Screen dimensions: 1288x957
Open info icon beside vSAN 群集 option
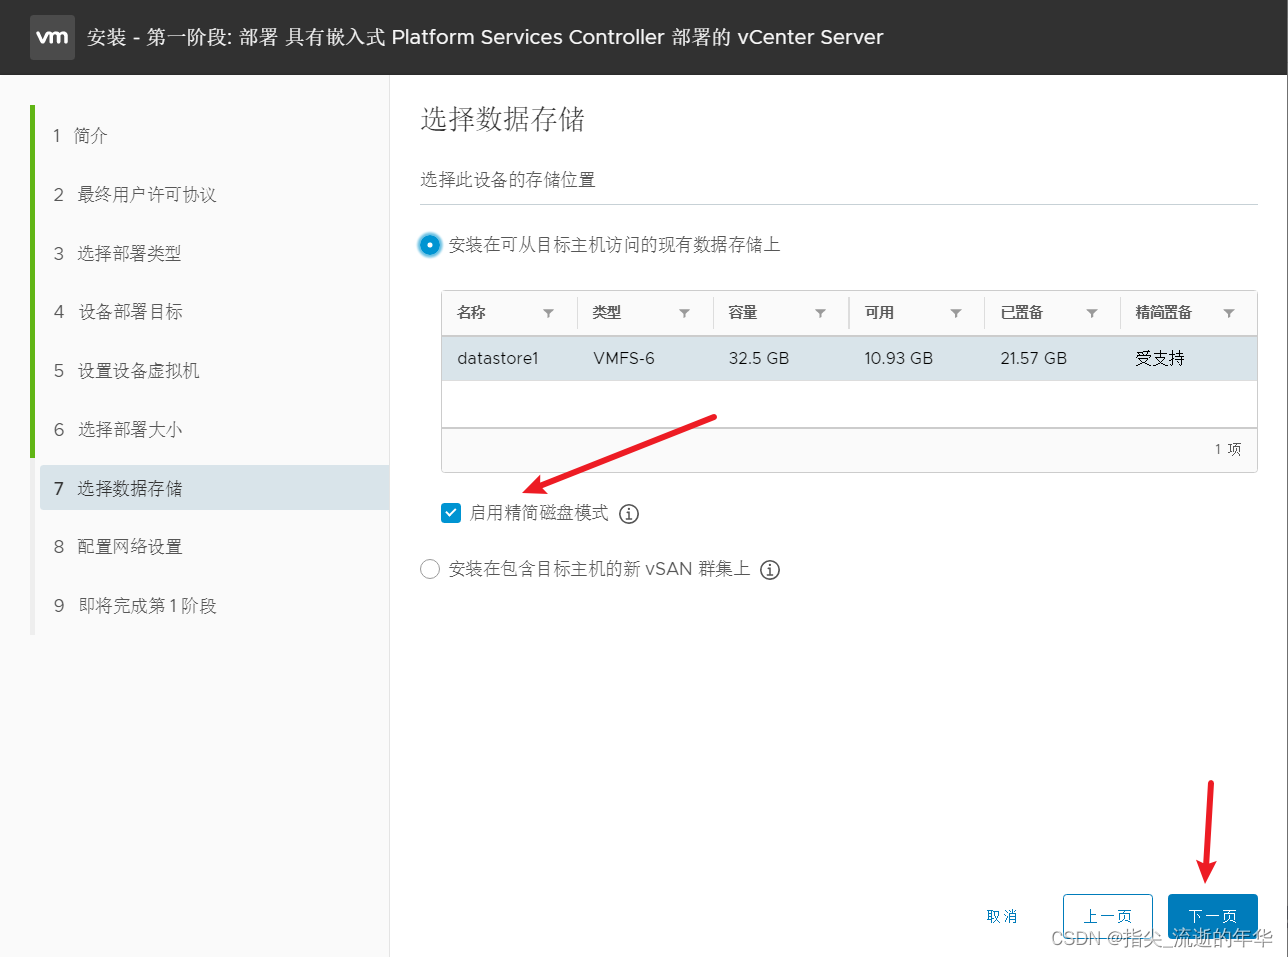pos(770,570)
